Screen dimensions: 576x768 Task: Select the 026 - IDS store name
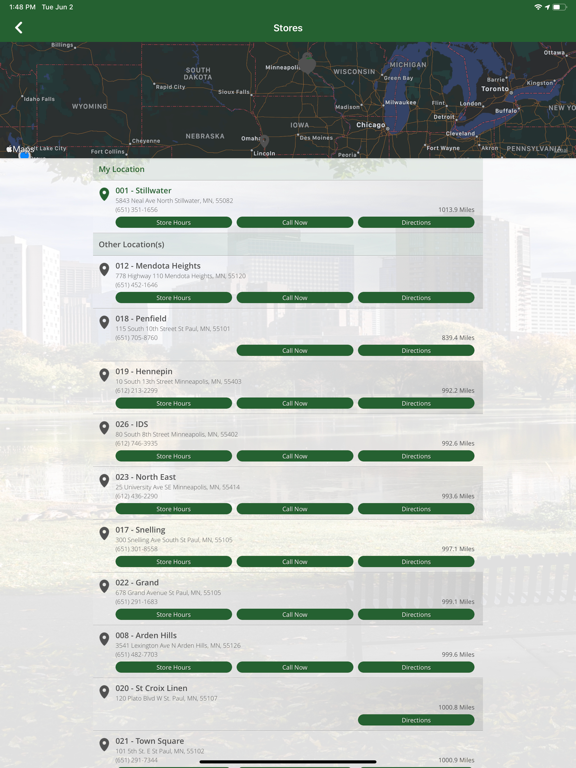132,425
